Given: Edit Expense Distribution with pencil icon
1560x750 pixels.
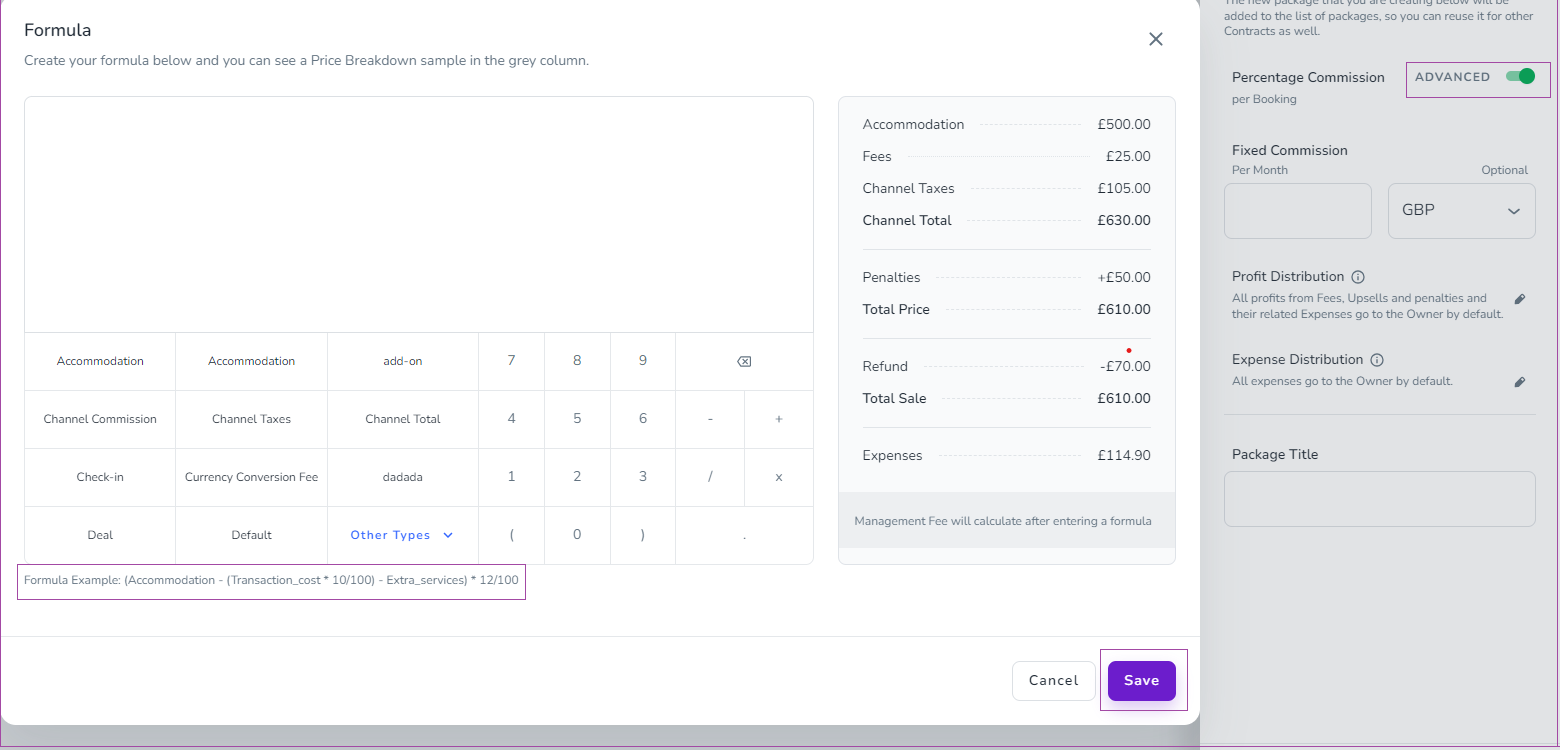Looking at the screenshot, I should 1520,382.
